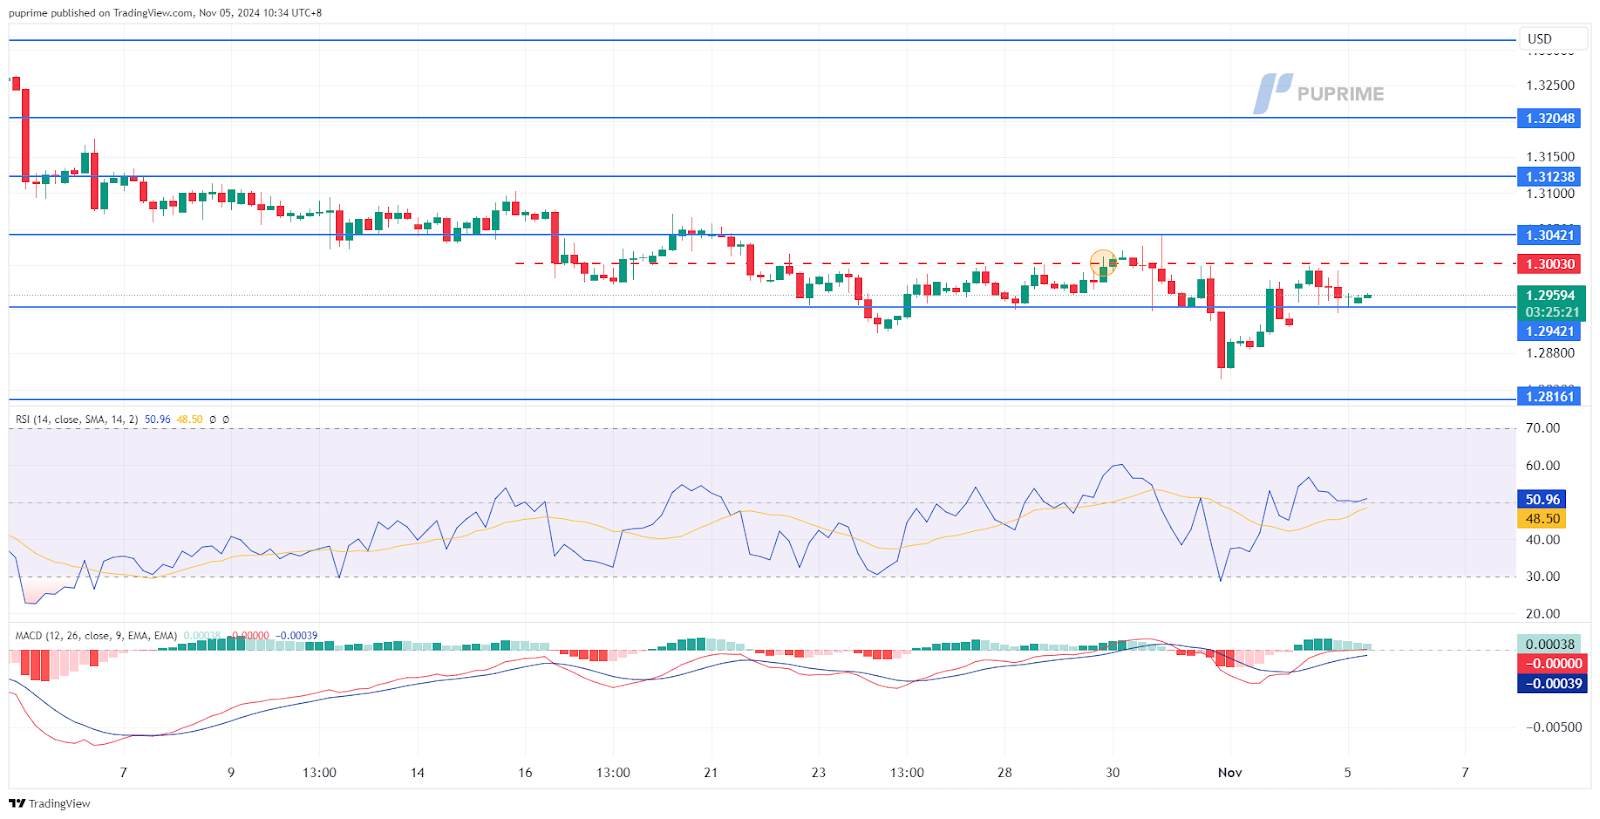Click the 03:25:21 bar countdown timer
Image resolution: width=1600 pixels, height=819 pixels.
pos(1552,312)
